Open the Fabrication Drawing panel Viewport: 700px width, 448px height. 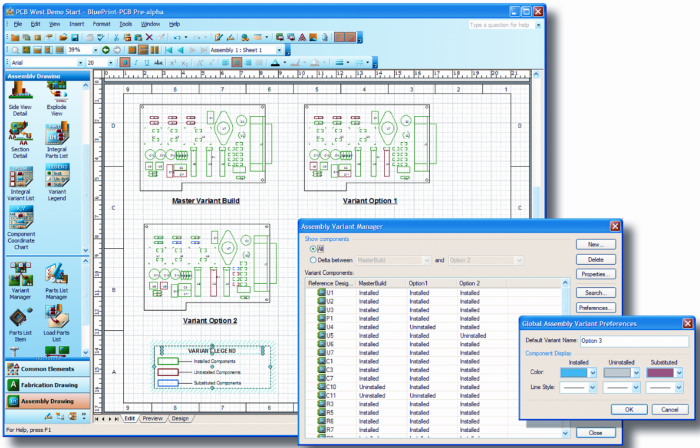click(48, 385)
